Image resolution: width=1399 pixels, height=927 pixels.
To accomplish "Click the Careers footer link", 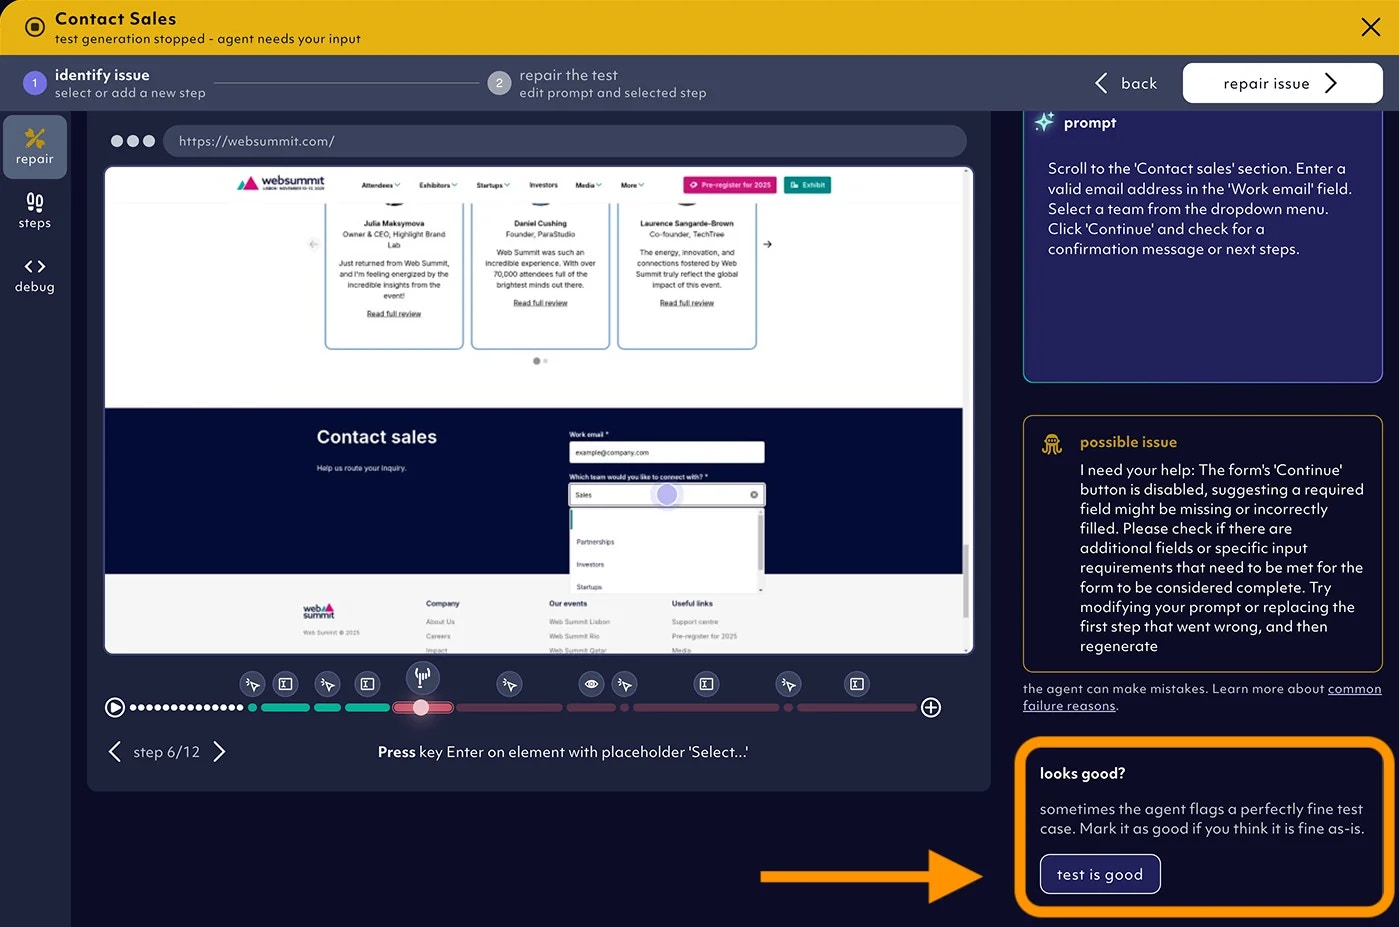I will click(438, 636).
